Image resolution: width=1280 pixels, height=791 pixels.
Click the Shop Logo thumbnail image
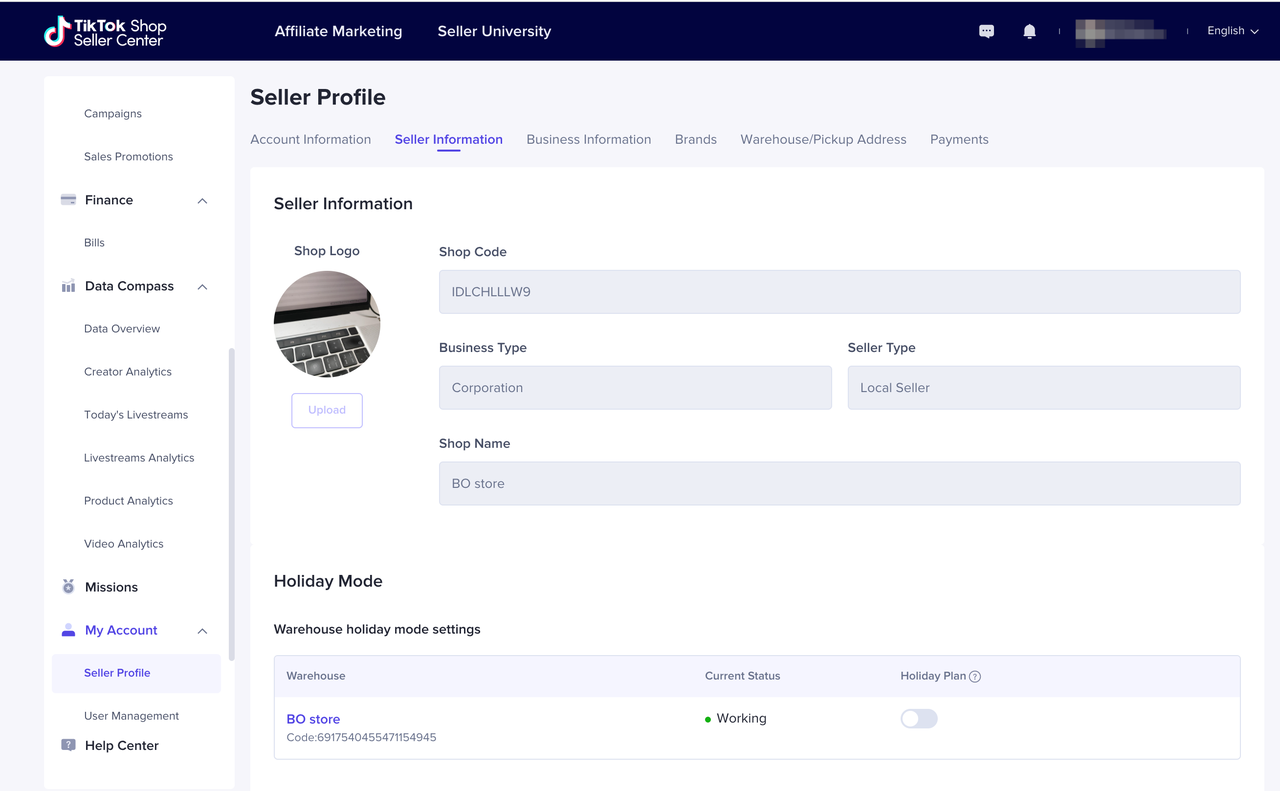click(327, 324)
